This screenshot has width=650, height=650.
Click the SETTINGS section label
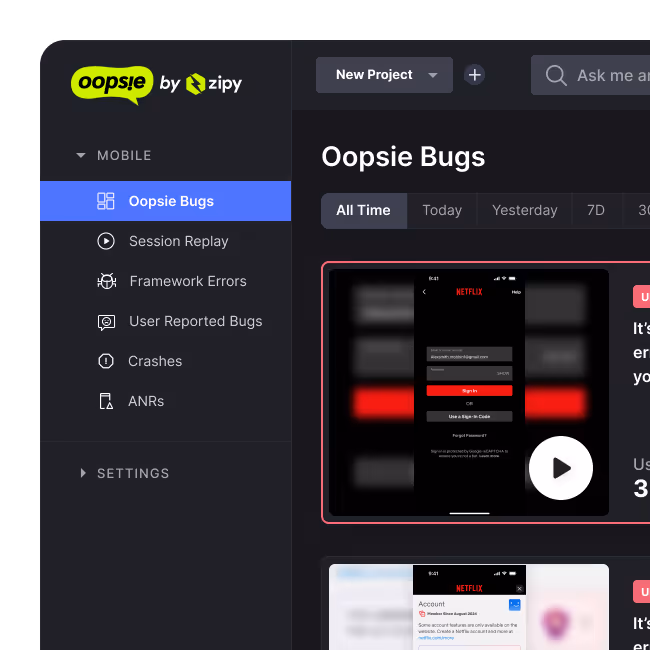(x=133, y=473)
